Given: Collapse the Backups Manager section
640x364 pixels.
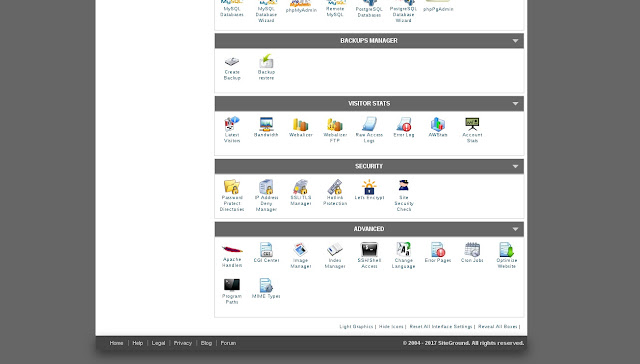Looking at the screenshot, I should (x=516, y=41).
